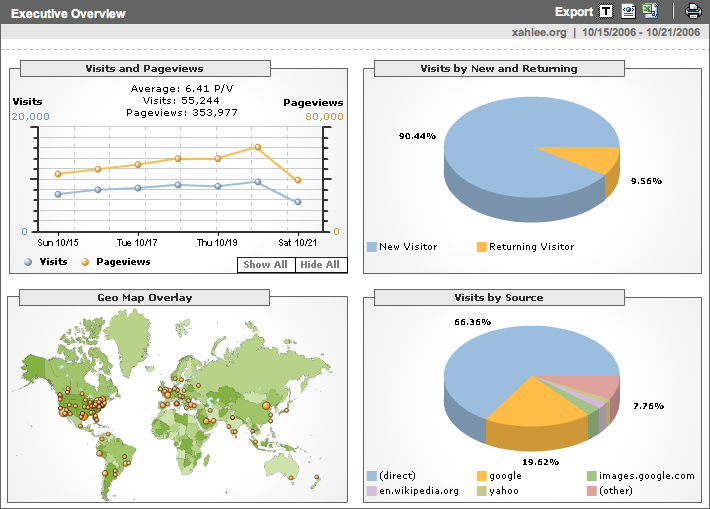Export report as text file
Viewport: 710px width, 509px height.
(x=606, y=12)
